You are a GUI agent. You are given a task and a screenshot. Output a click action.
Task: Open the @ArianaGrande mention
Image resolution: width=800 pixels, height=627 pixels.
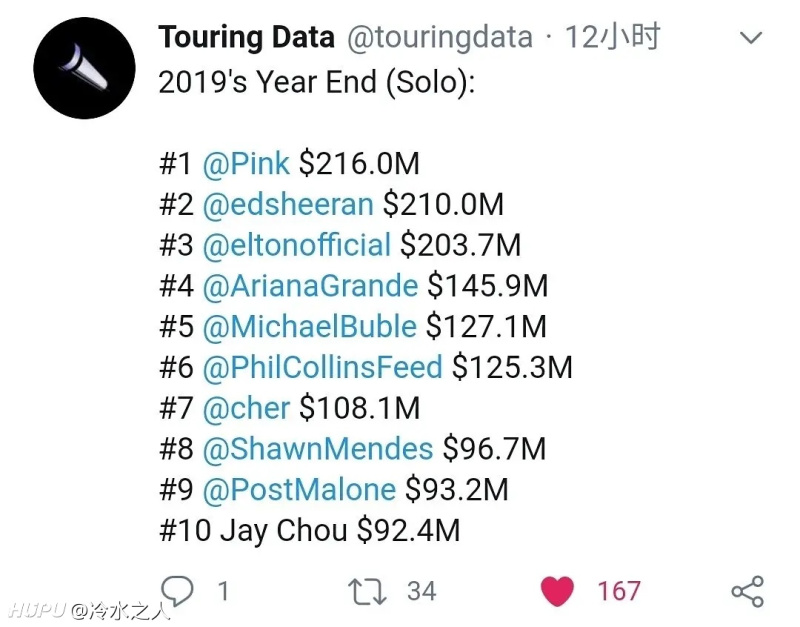tap(310, 285)
